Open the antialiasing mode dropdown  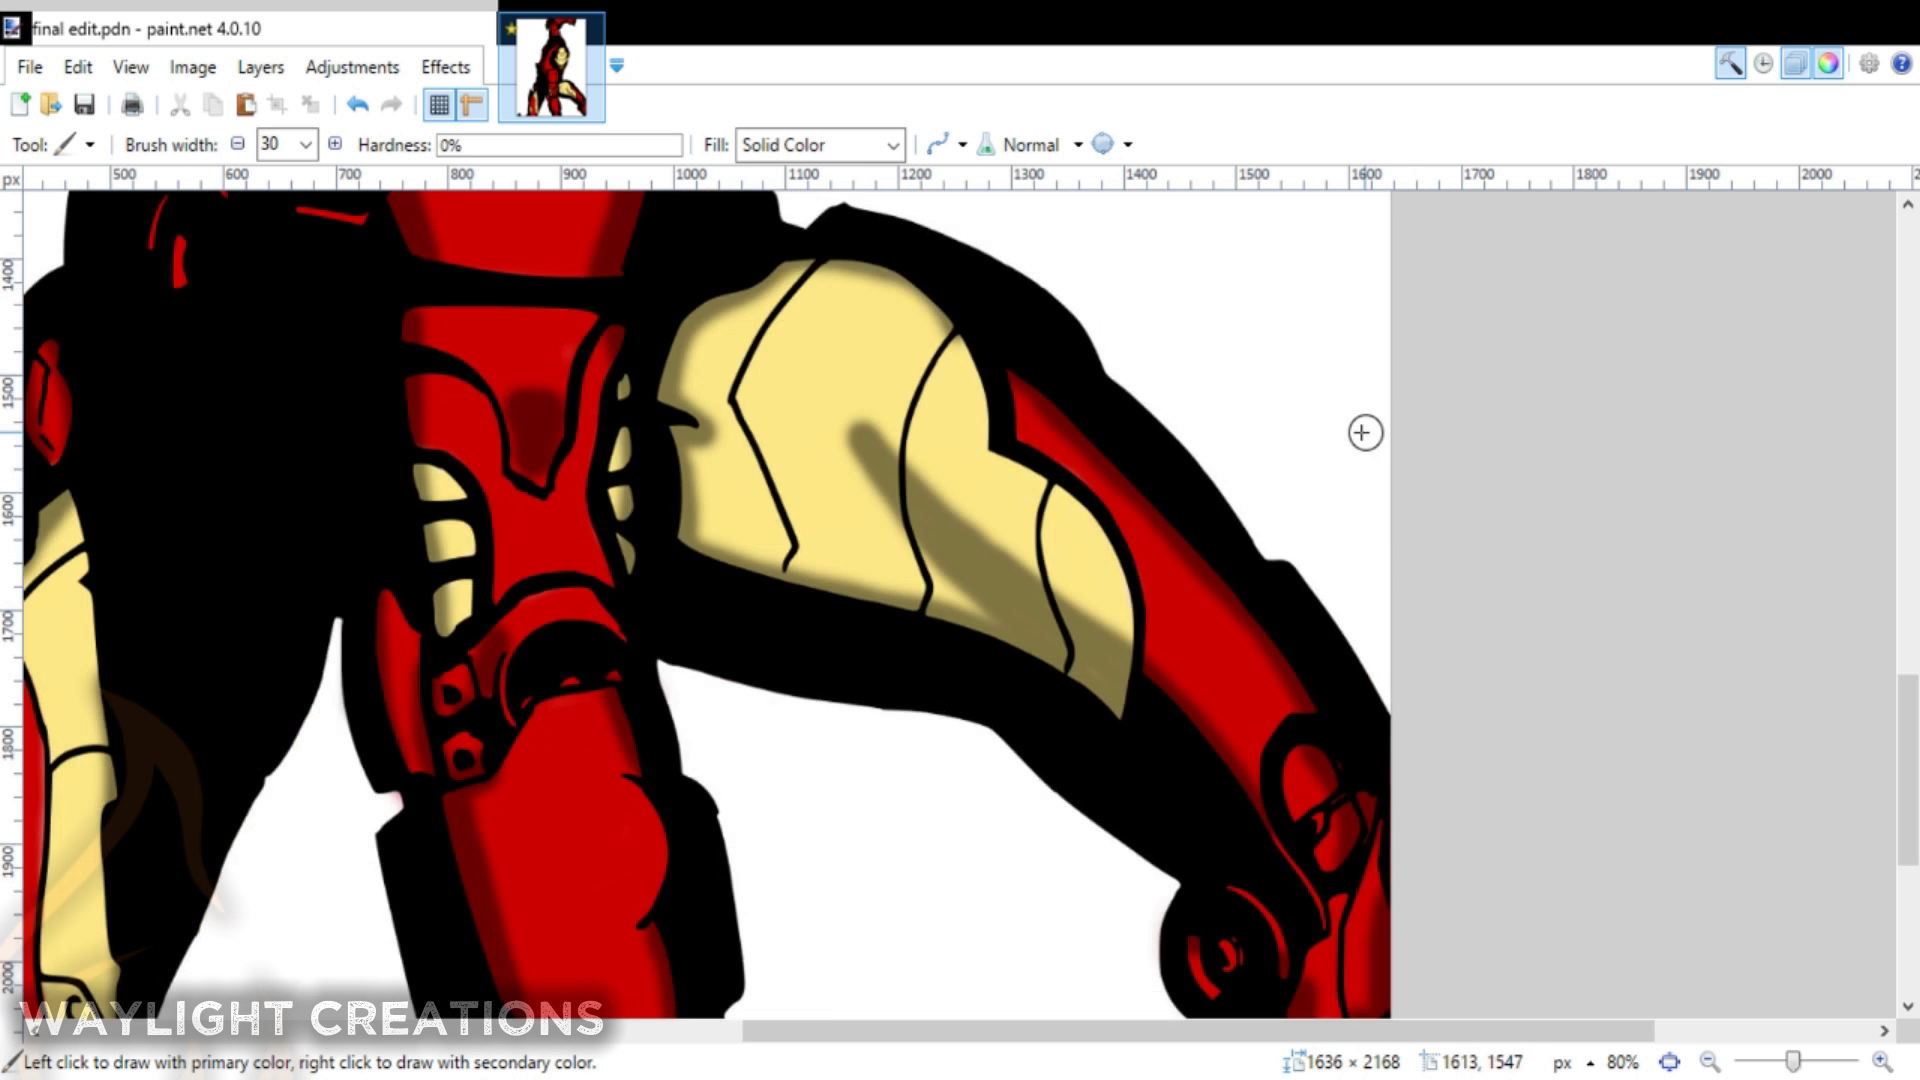[x=946, y=144]
